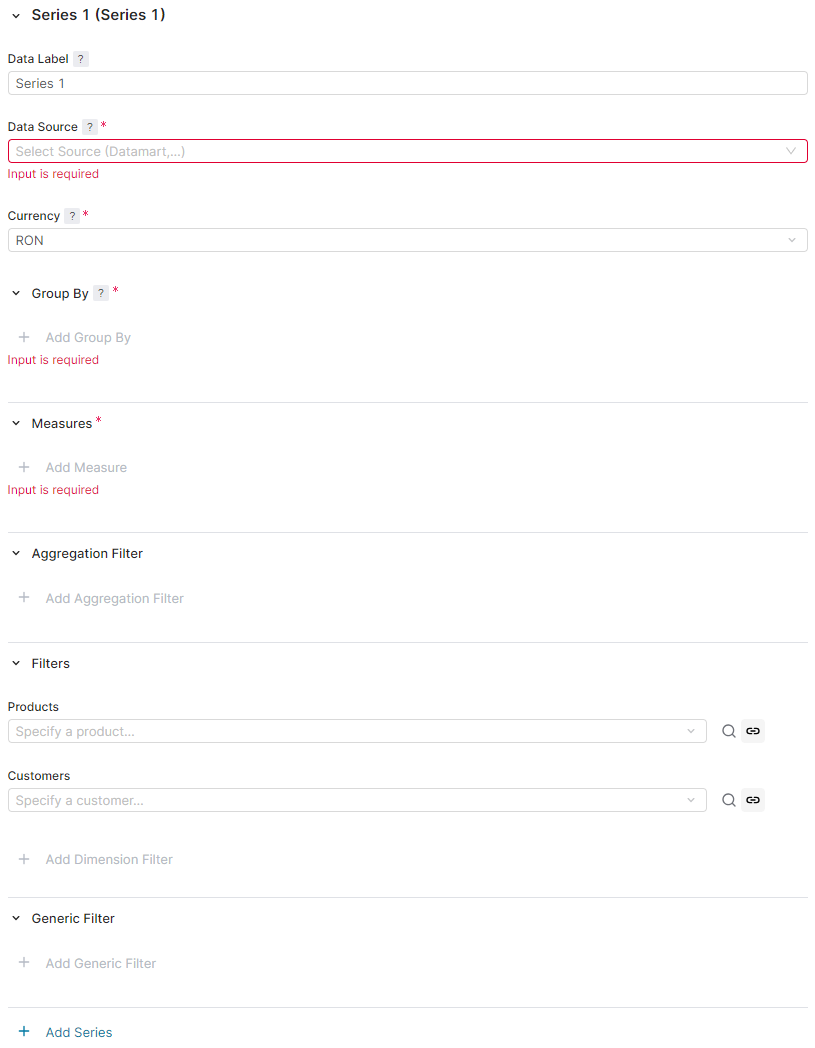Collapse the Aggregation Filter section
The height and width of the screenshot is (1048, 815).
[x=16, y=554]
